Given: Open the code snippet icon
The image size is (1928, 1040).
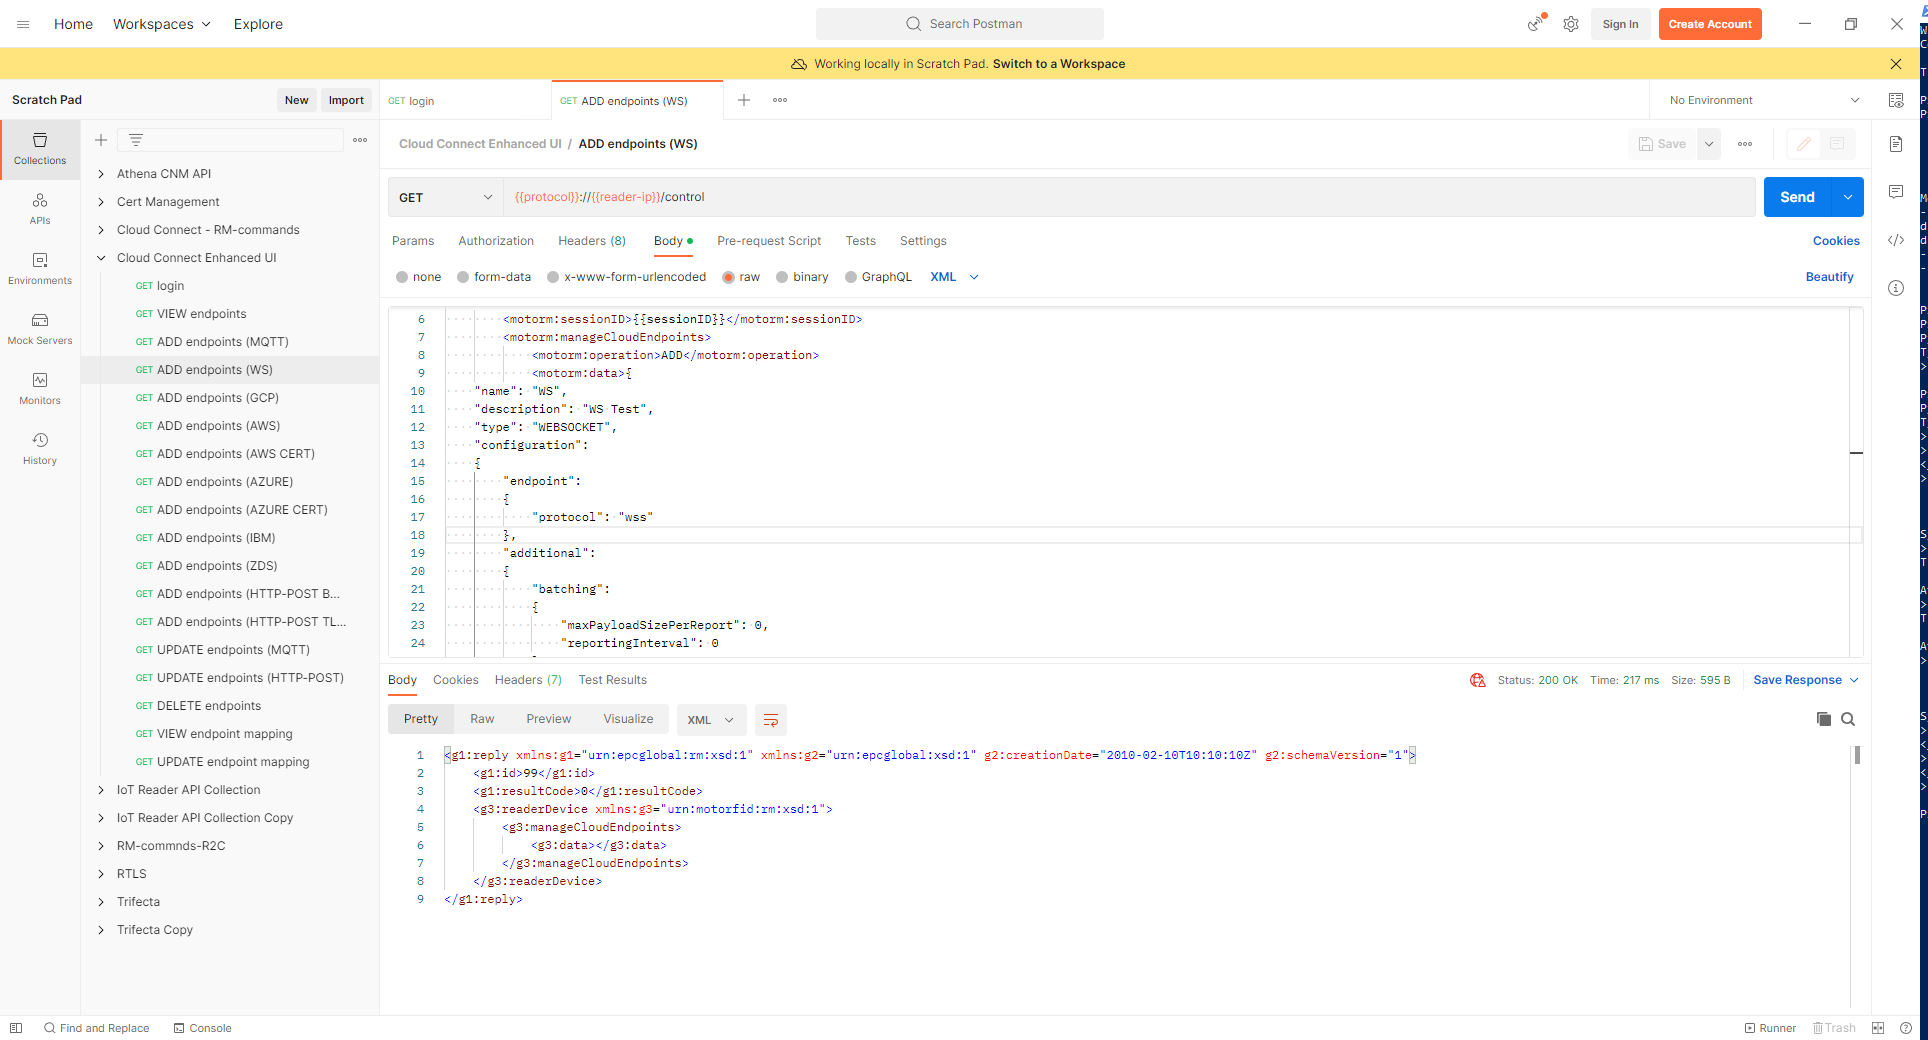Looking at the screenshot, I should pos(1896,240).
